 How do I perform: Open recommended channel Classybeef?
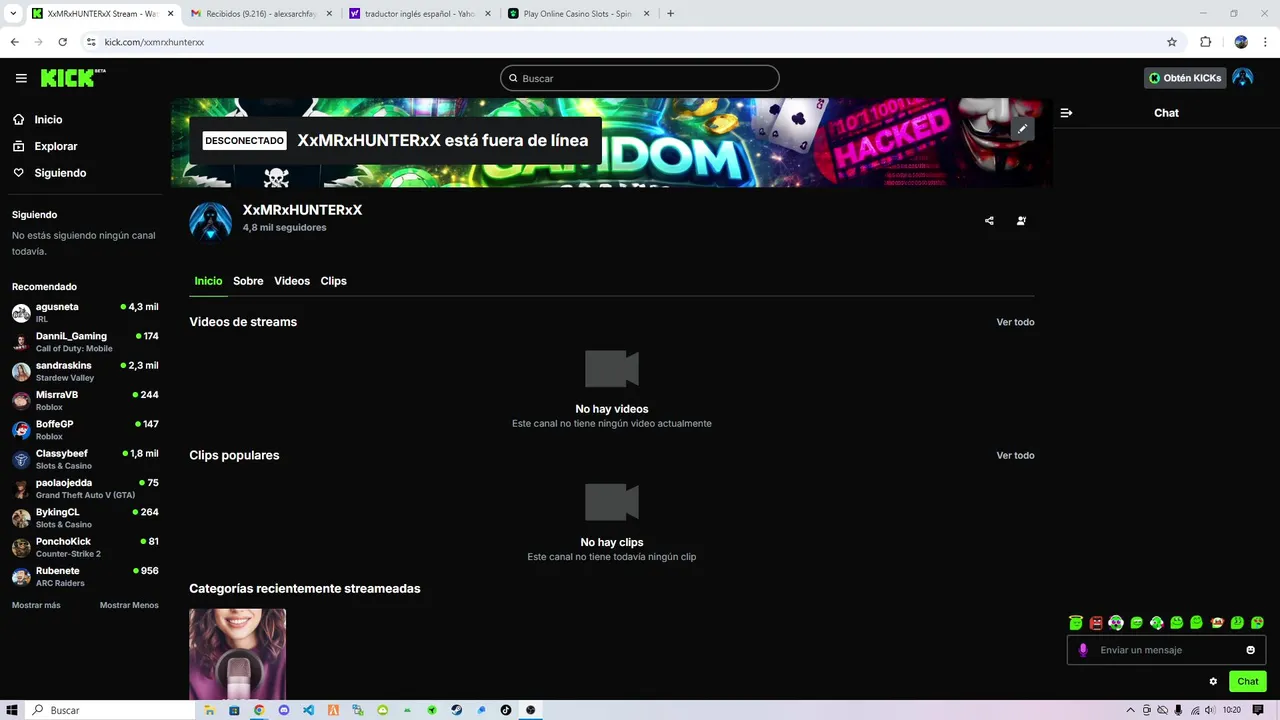85,459
